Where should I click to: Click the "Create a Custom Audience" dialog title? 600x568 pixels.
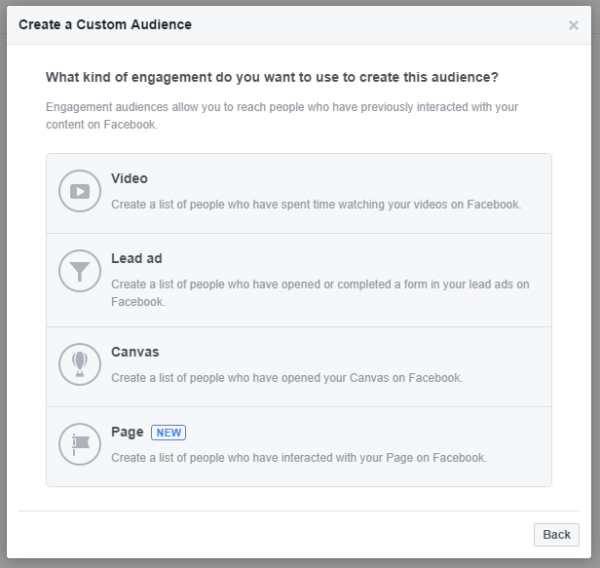click(x=105, y=24)
